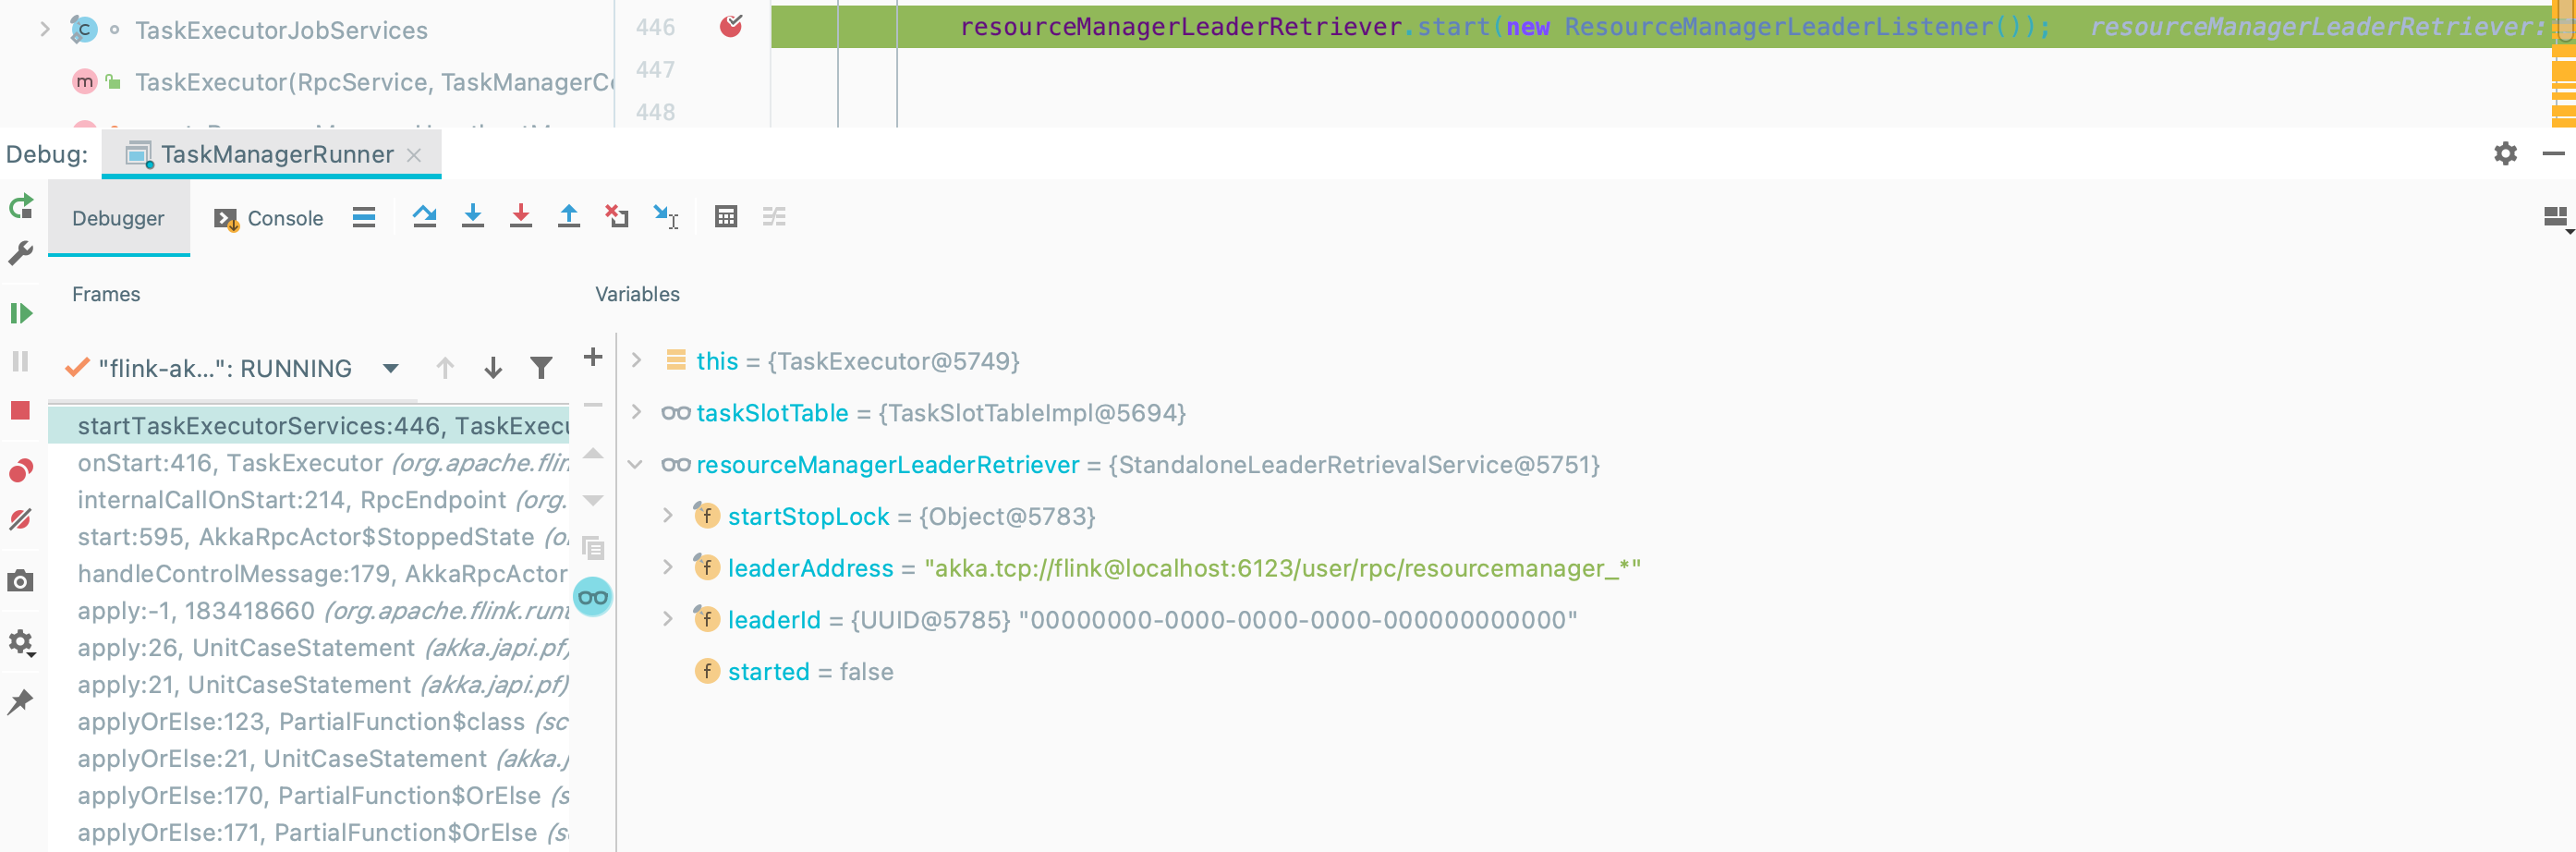The width and height of the screenshot is (2576, 852).
Task: Open Debug tool window gear settings
Action: 2505,153
